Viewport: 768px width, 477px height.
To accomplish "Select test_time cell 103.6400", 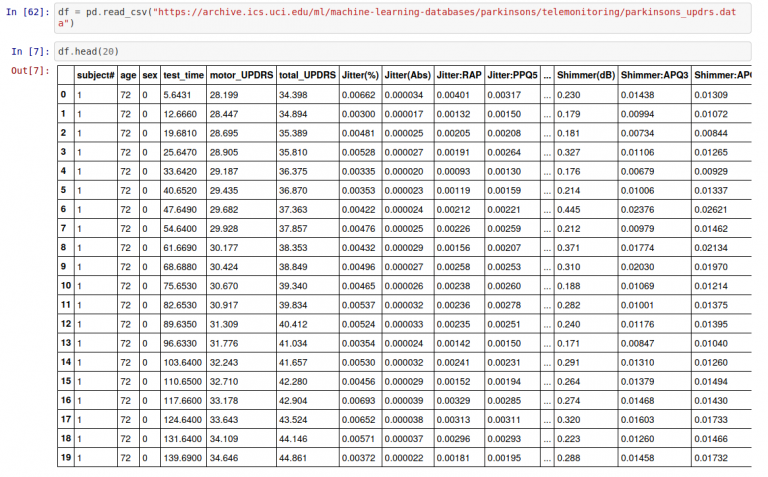I will click(182, 362).
